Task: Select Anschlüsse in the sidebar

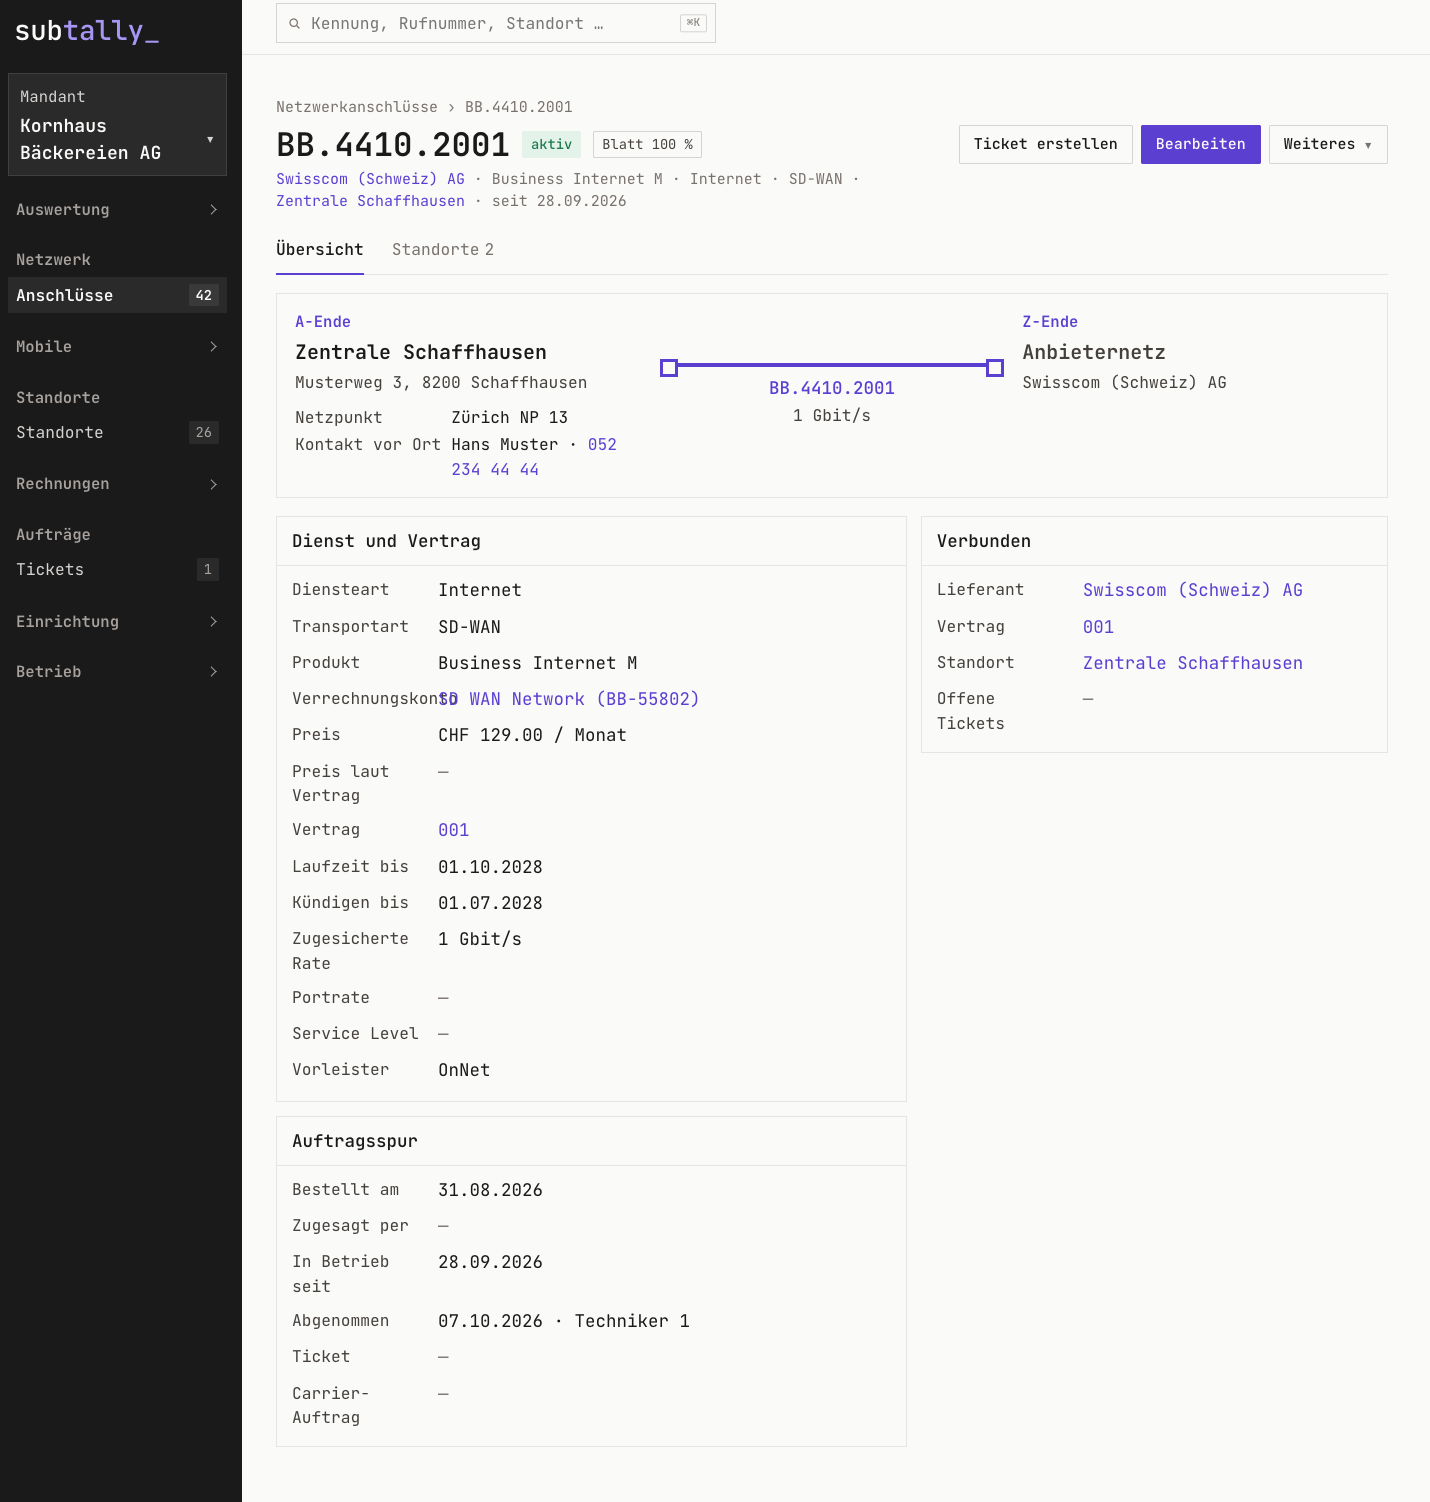Action: 117,295
